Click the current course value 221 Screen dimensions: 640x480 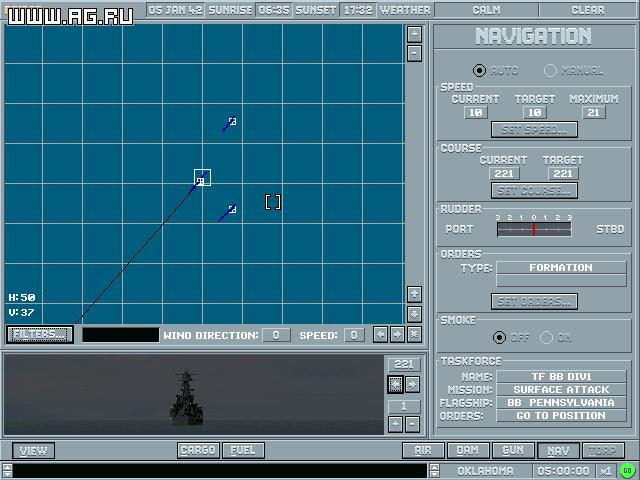(x=504, y=173)
